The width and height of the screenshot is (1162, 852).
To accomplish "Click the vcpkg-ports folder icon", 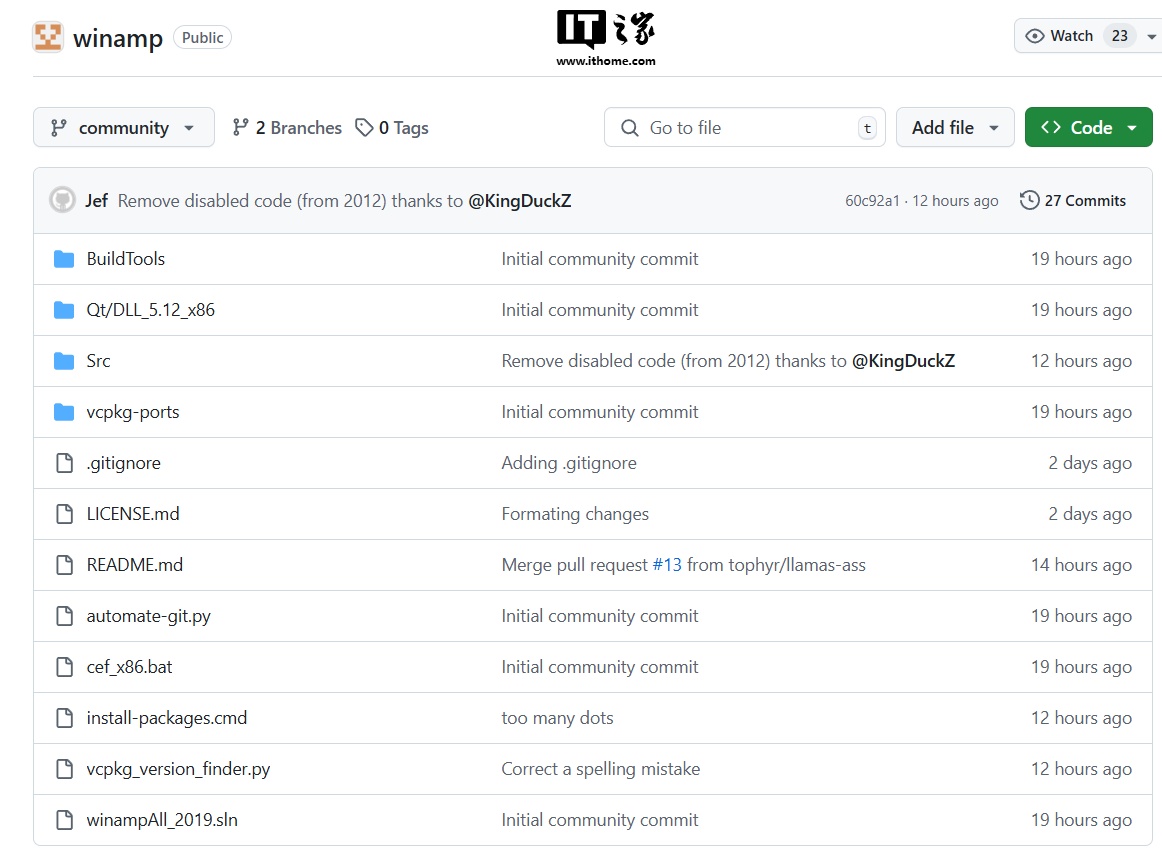I will [64, 412].
